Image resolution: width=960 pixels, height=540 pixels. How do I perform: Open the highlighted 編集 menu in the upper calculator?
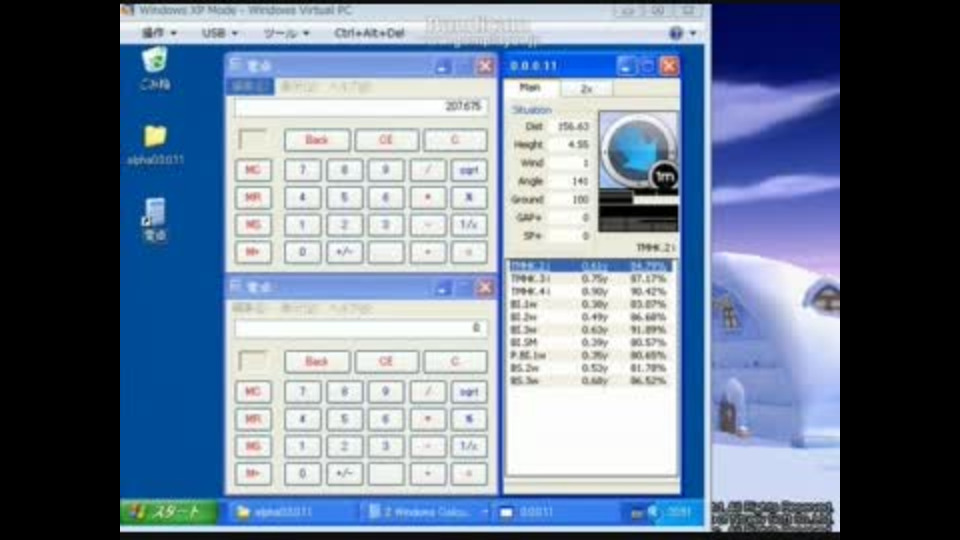(x=250, y=87)
